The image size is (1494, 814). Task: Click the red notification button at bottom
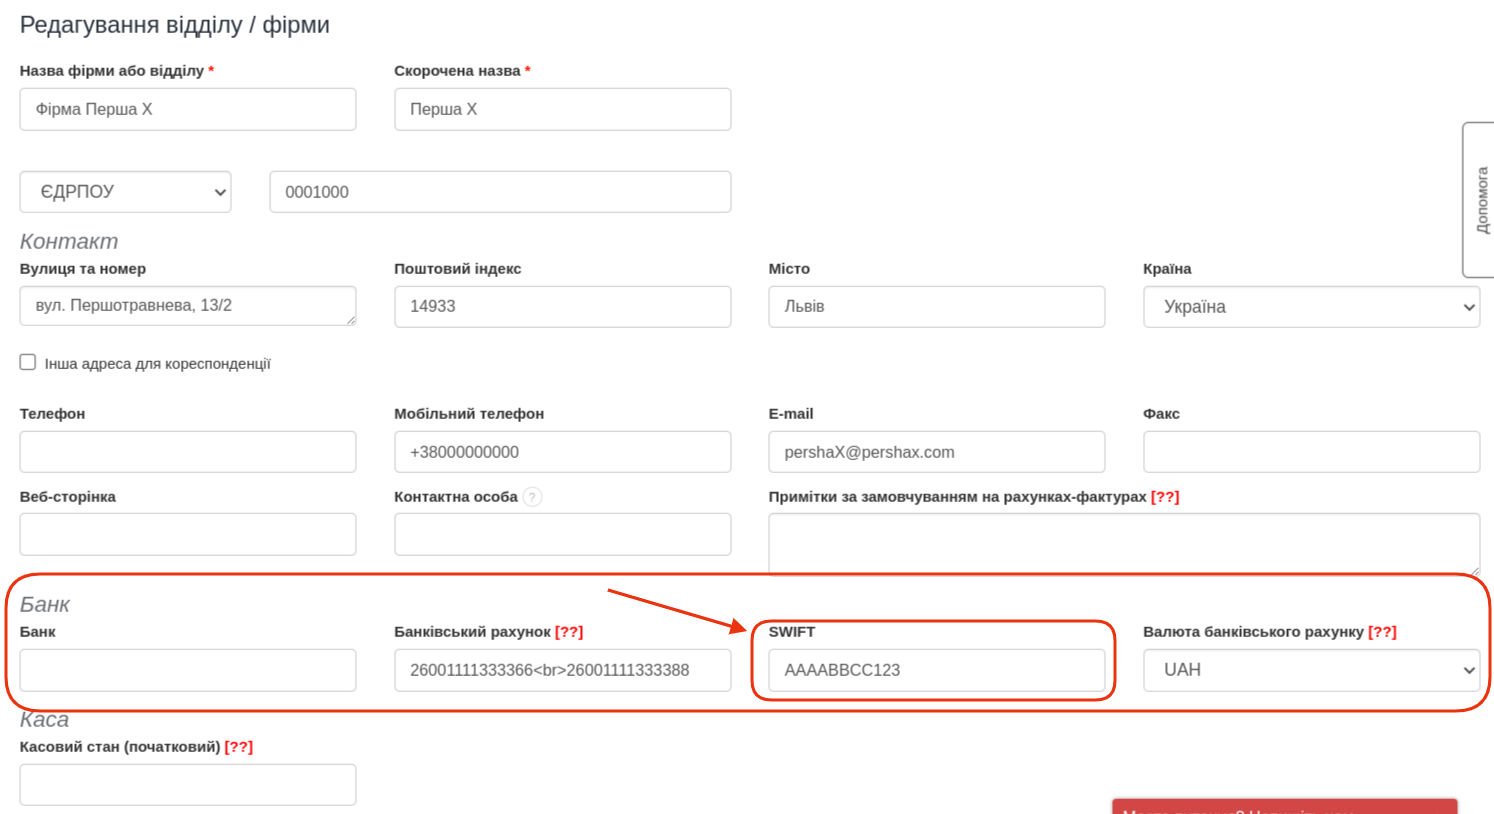click(x=1284, y=807)
